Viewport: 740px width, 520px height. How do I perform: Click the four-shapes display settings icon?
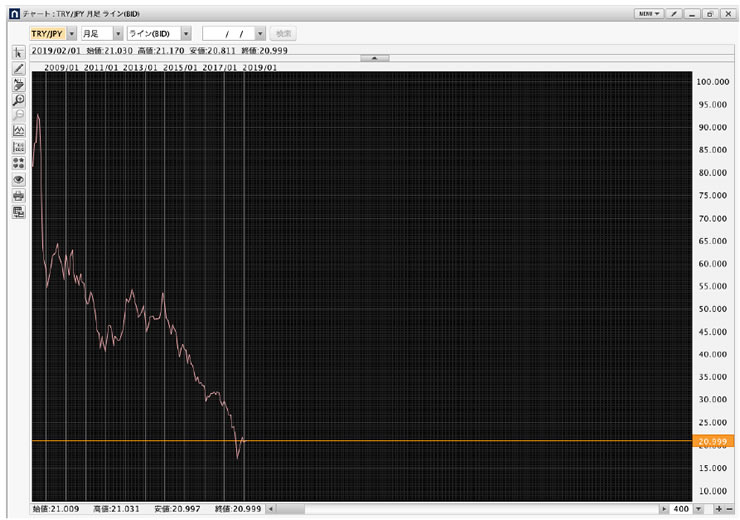click(18, 163)
